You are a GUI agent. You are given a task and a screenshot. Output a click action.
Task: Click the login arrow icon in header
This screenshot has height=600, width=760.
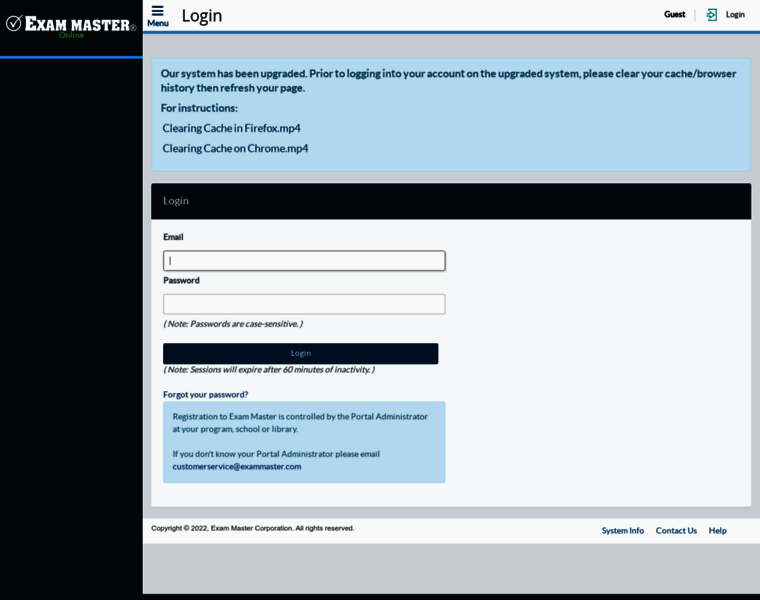tap(711, 15)
